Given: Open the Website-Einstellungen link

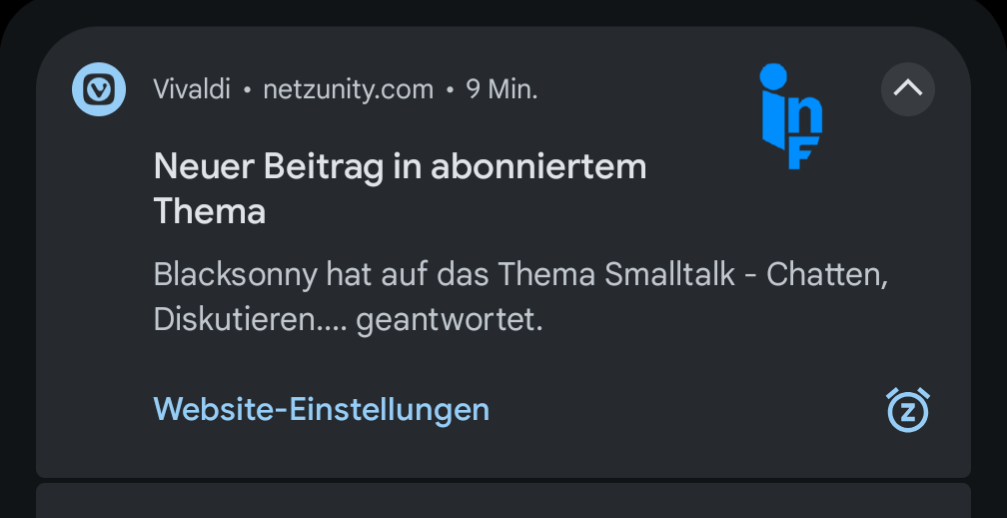Looking at the screenshot, I should tap(321, 409).
